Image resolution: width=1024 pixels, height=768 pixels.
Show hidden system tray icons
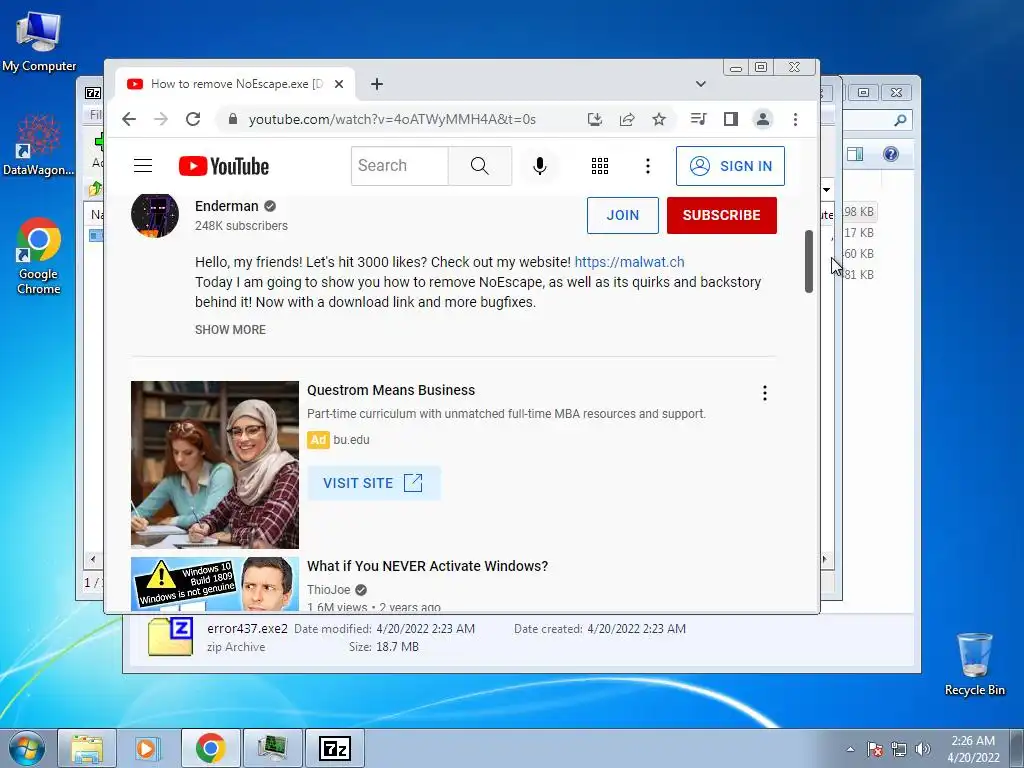point(850,749)
